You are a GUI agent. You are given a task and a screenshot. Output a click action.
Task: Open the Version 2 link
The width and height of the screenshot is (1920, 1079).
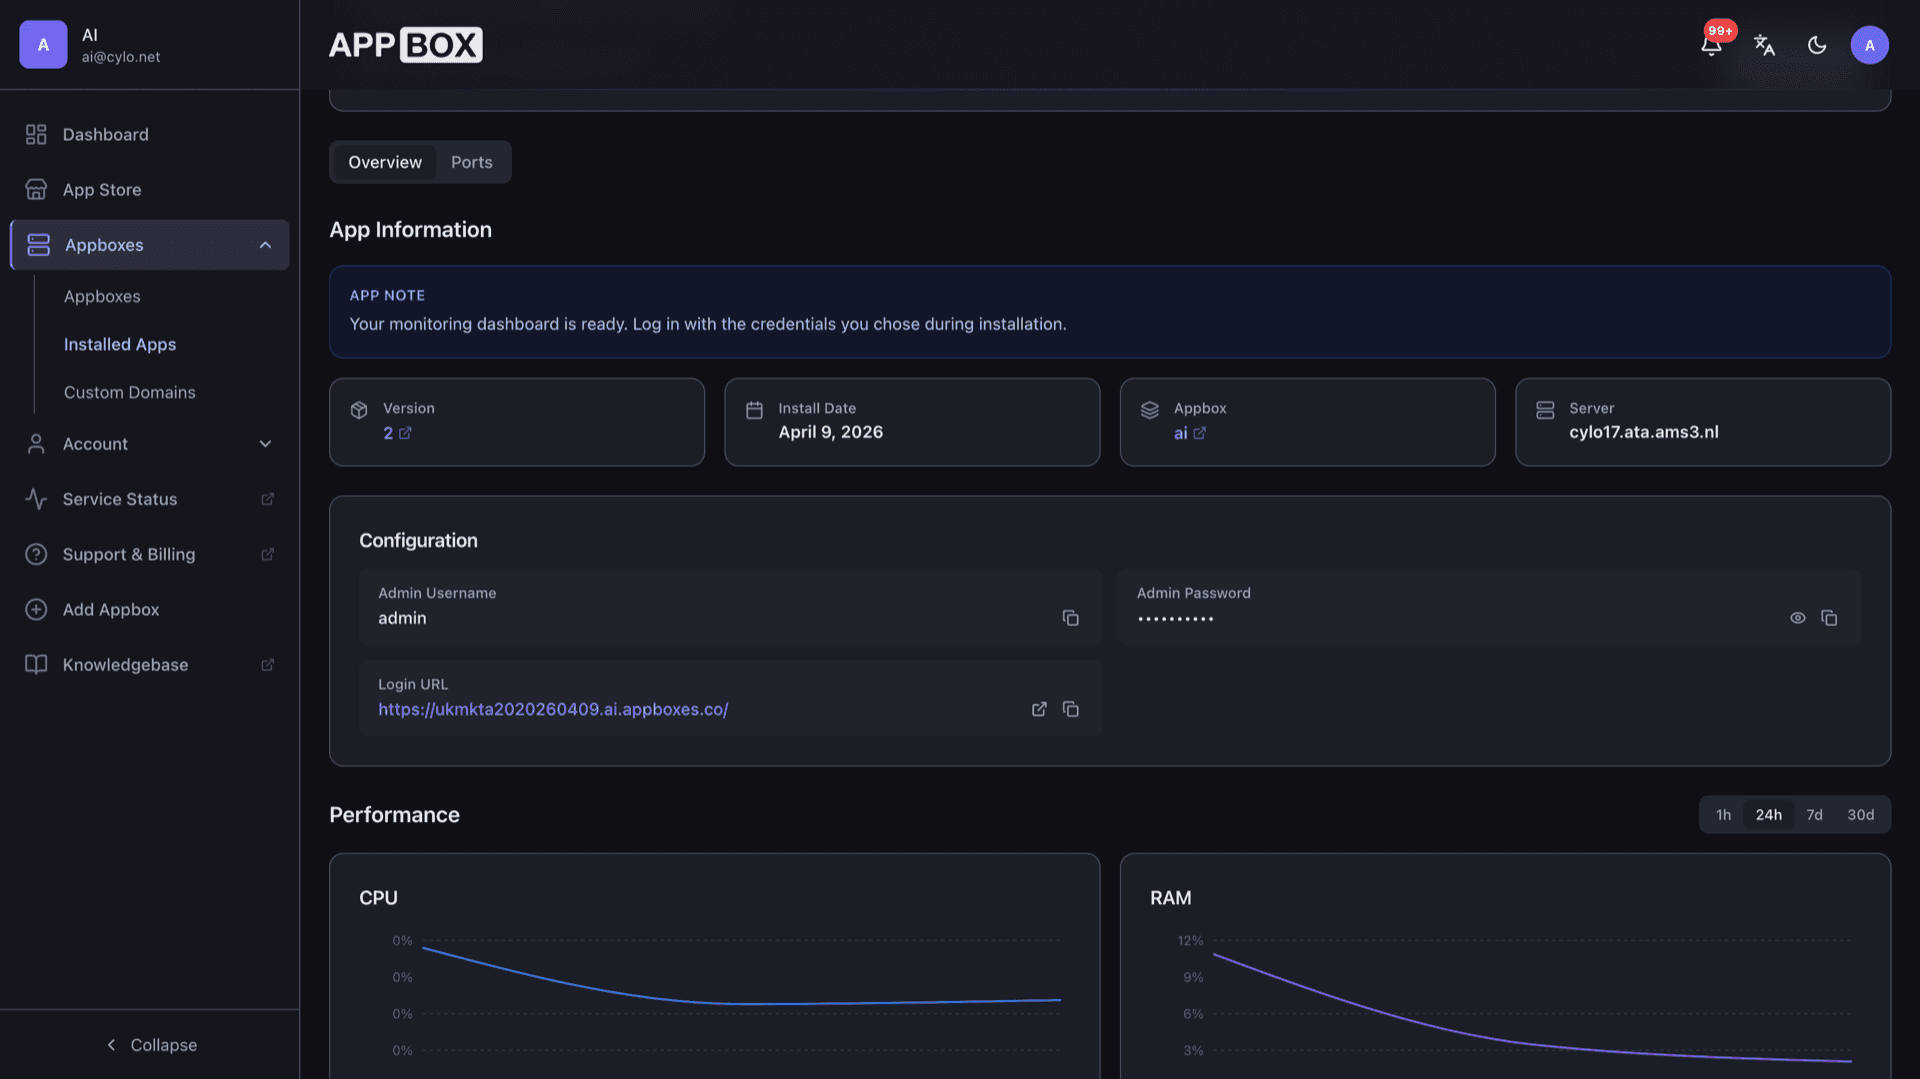397,433
